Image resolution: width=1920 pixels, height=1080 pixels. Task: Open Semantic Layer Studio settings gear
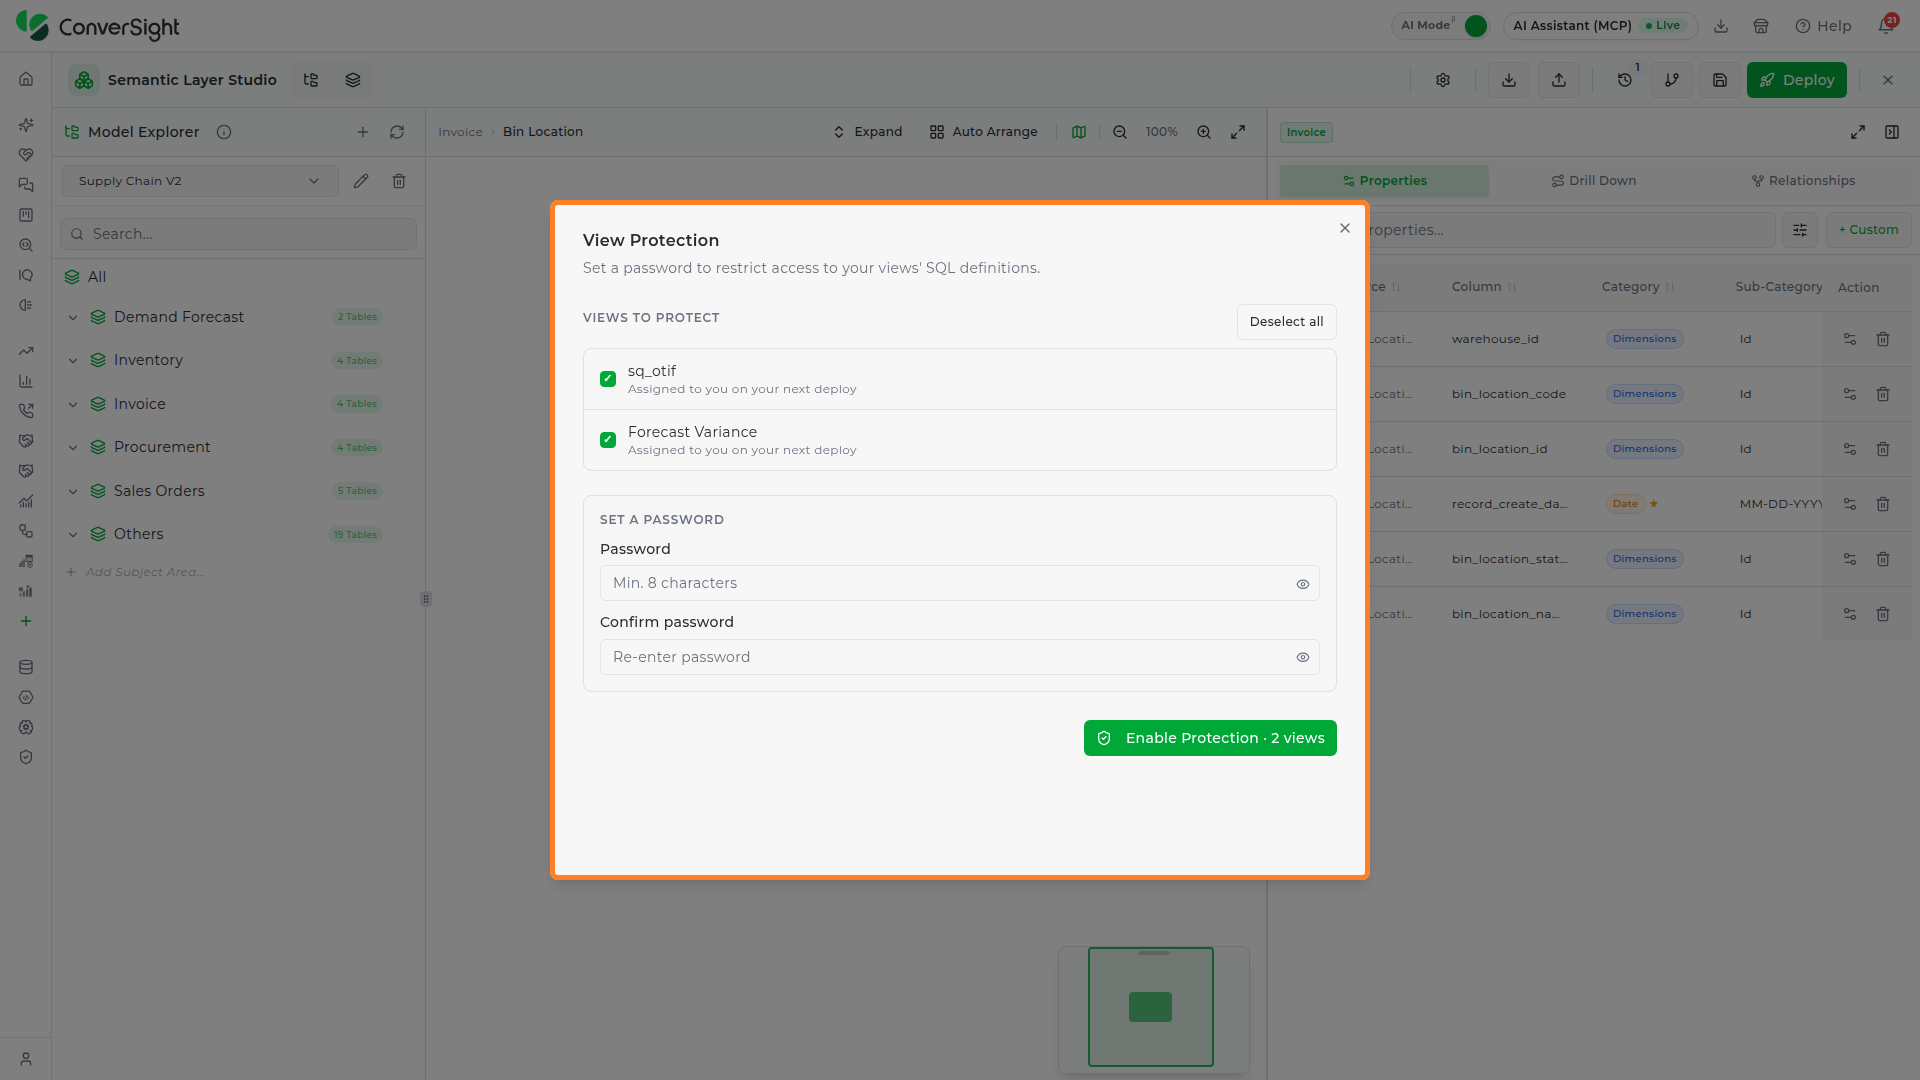pyautogui.click(x=1442, y=80)
